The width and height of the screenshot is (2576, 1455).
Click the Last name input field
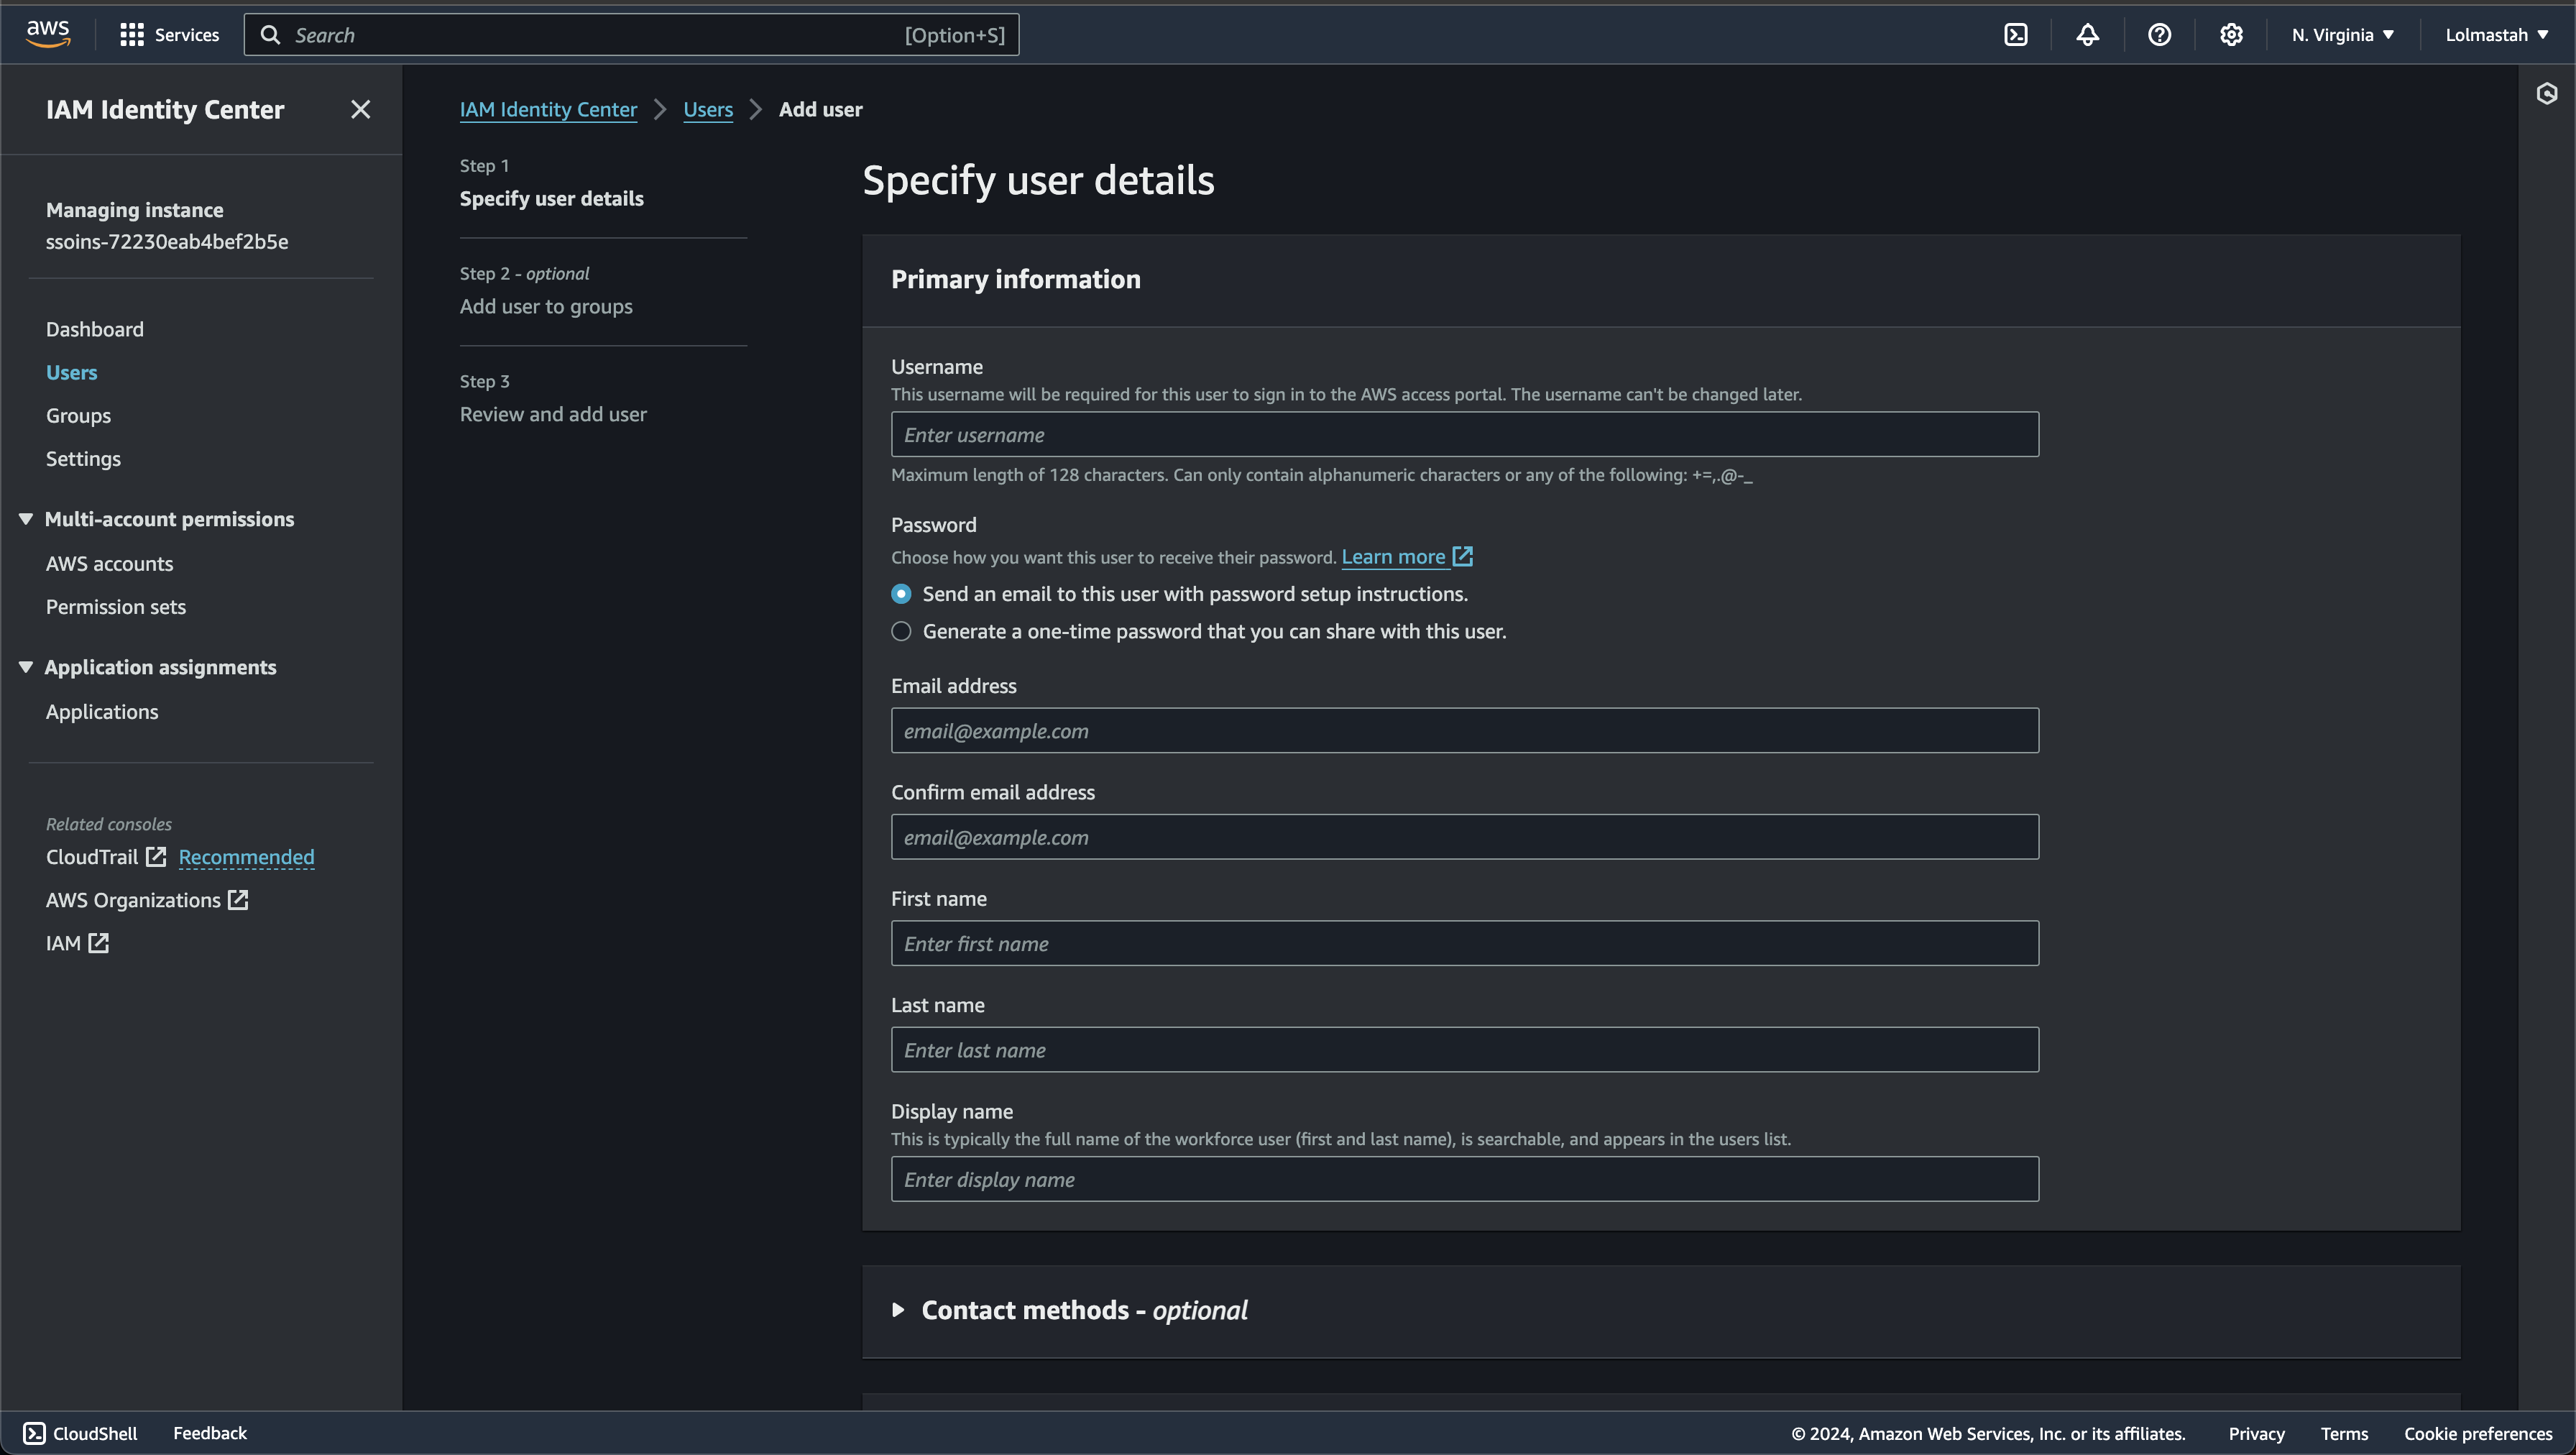point(1465,1050)
